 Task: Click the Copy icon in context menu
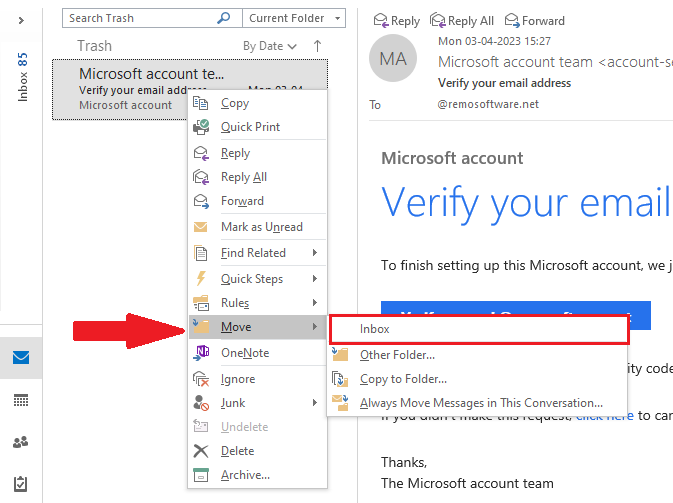[x=200, y=103]
